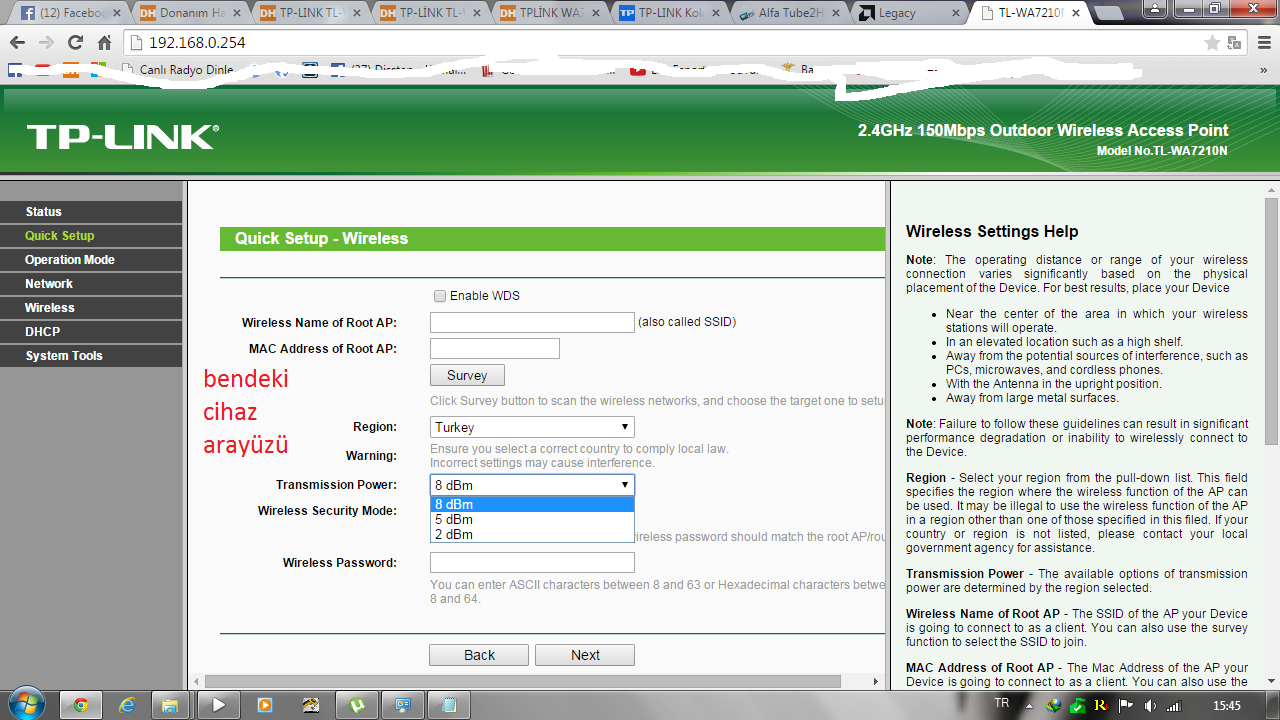This screenshot has width=1280, height=720.
Task: Switch to the Alfa Tube2H browser tab
Action: [x=790, y=13]
